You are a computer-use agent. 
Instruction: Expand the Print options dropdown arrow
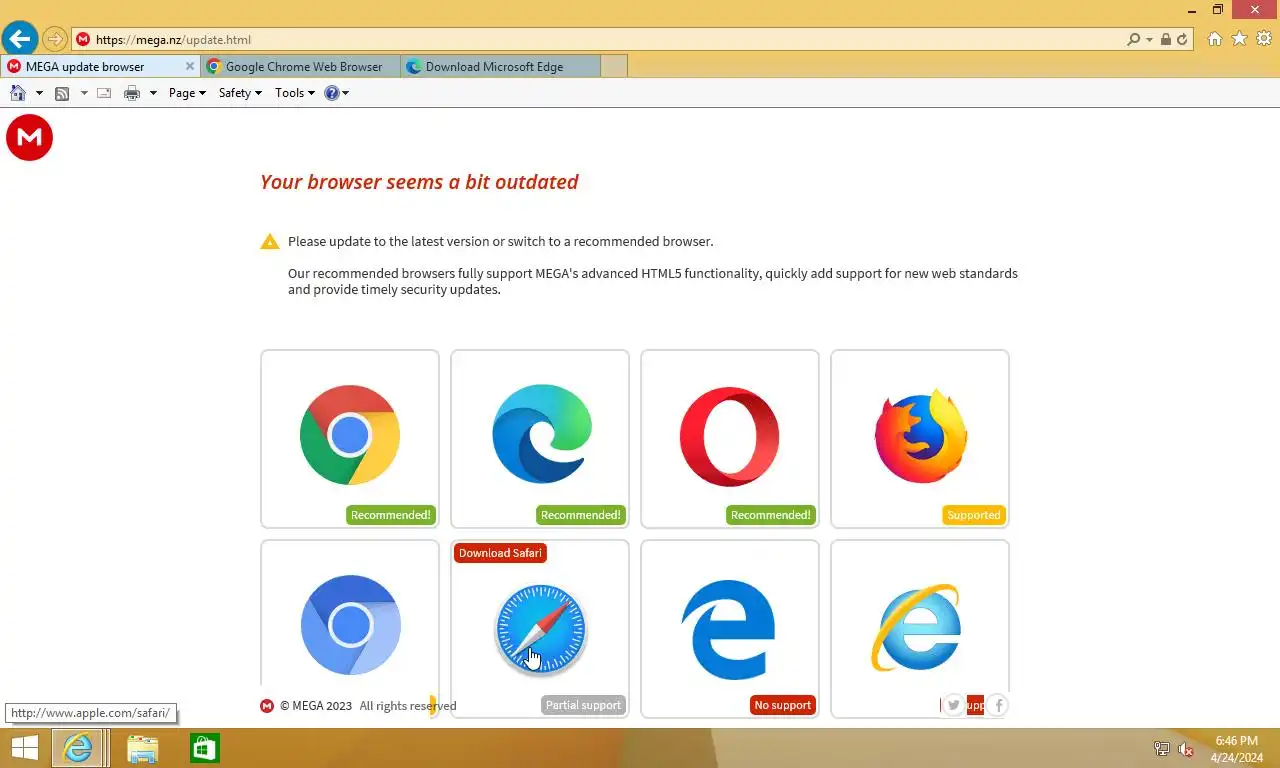click(x=153, y=93)
